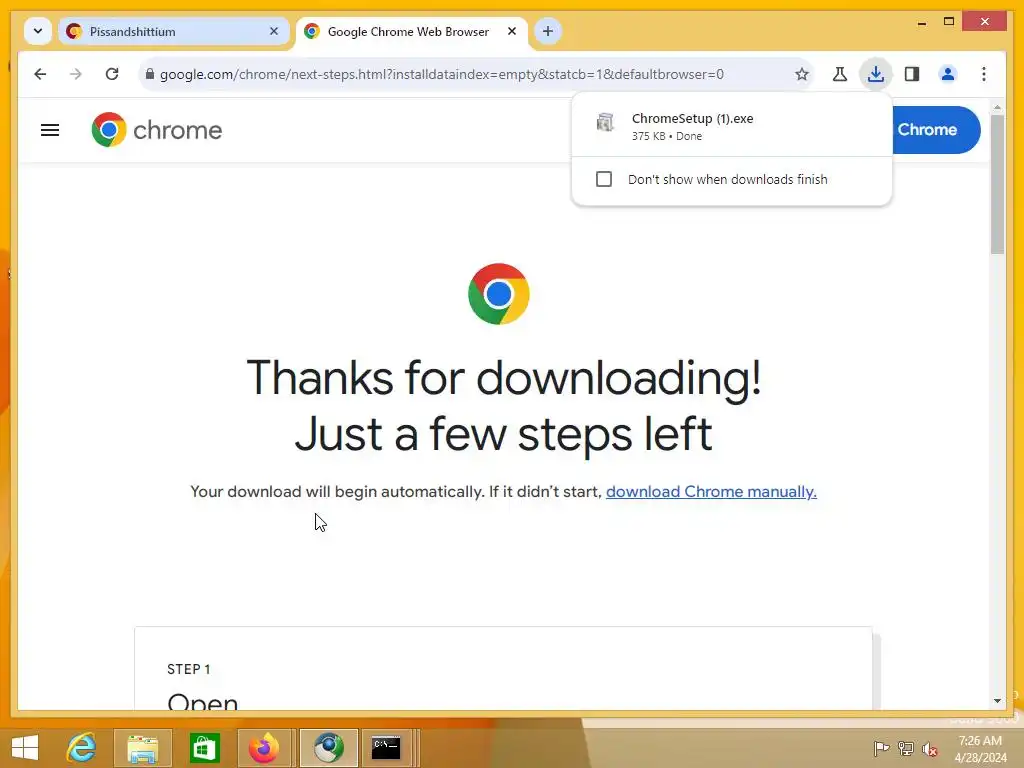
Task: Open the ChromeSetup (1).exe download item
Action: pos(731,126)
